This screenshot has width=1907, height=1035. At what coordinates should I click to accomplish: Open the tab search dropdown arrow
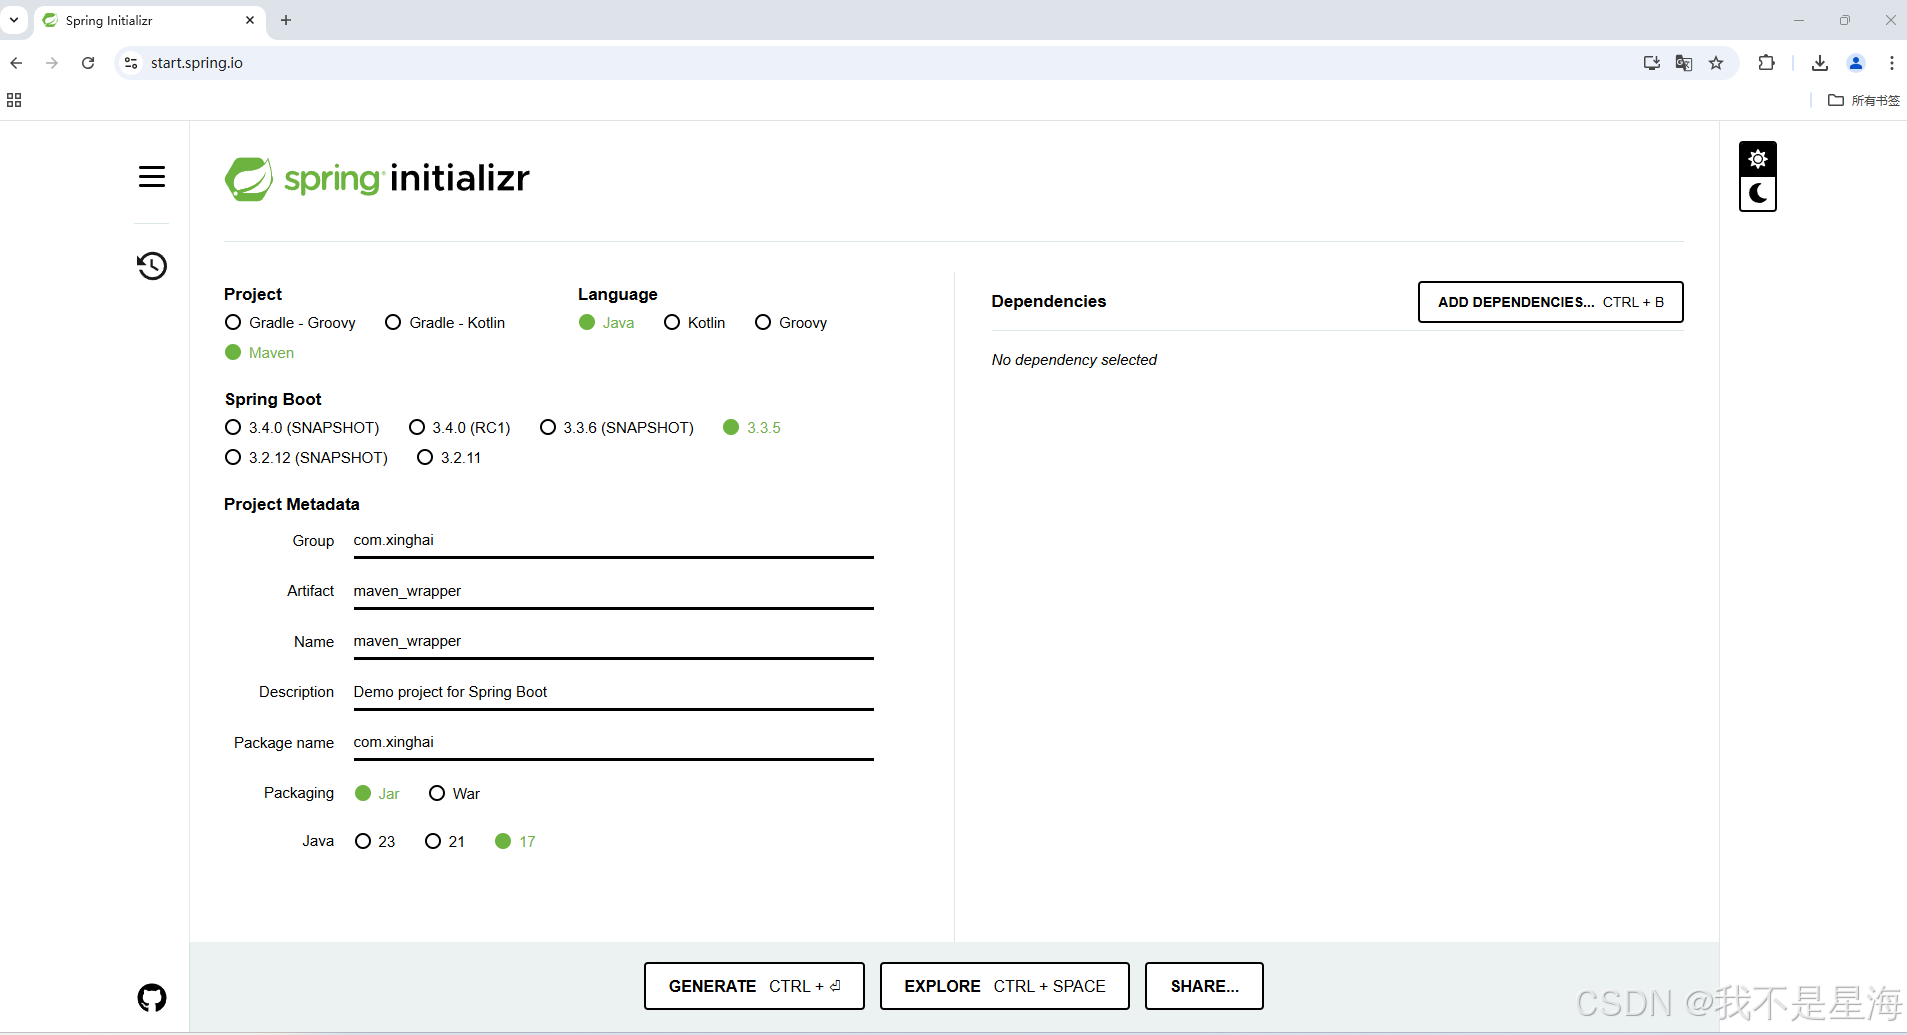(14, 20)
